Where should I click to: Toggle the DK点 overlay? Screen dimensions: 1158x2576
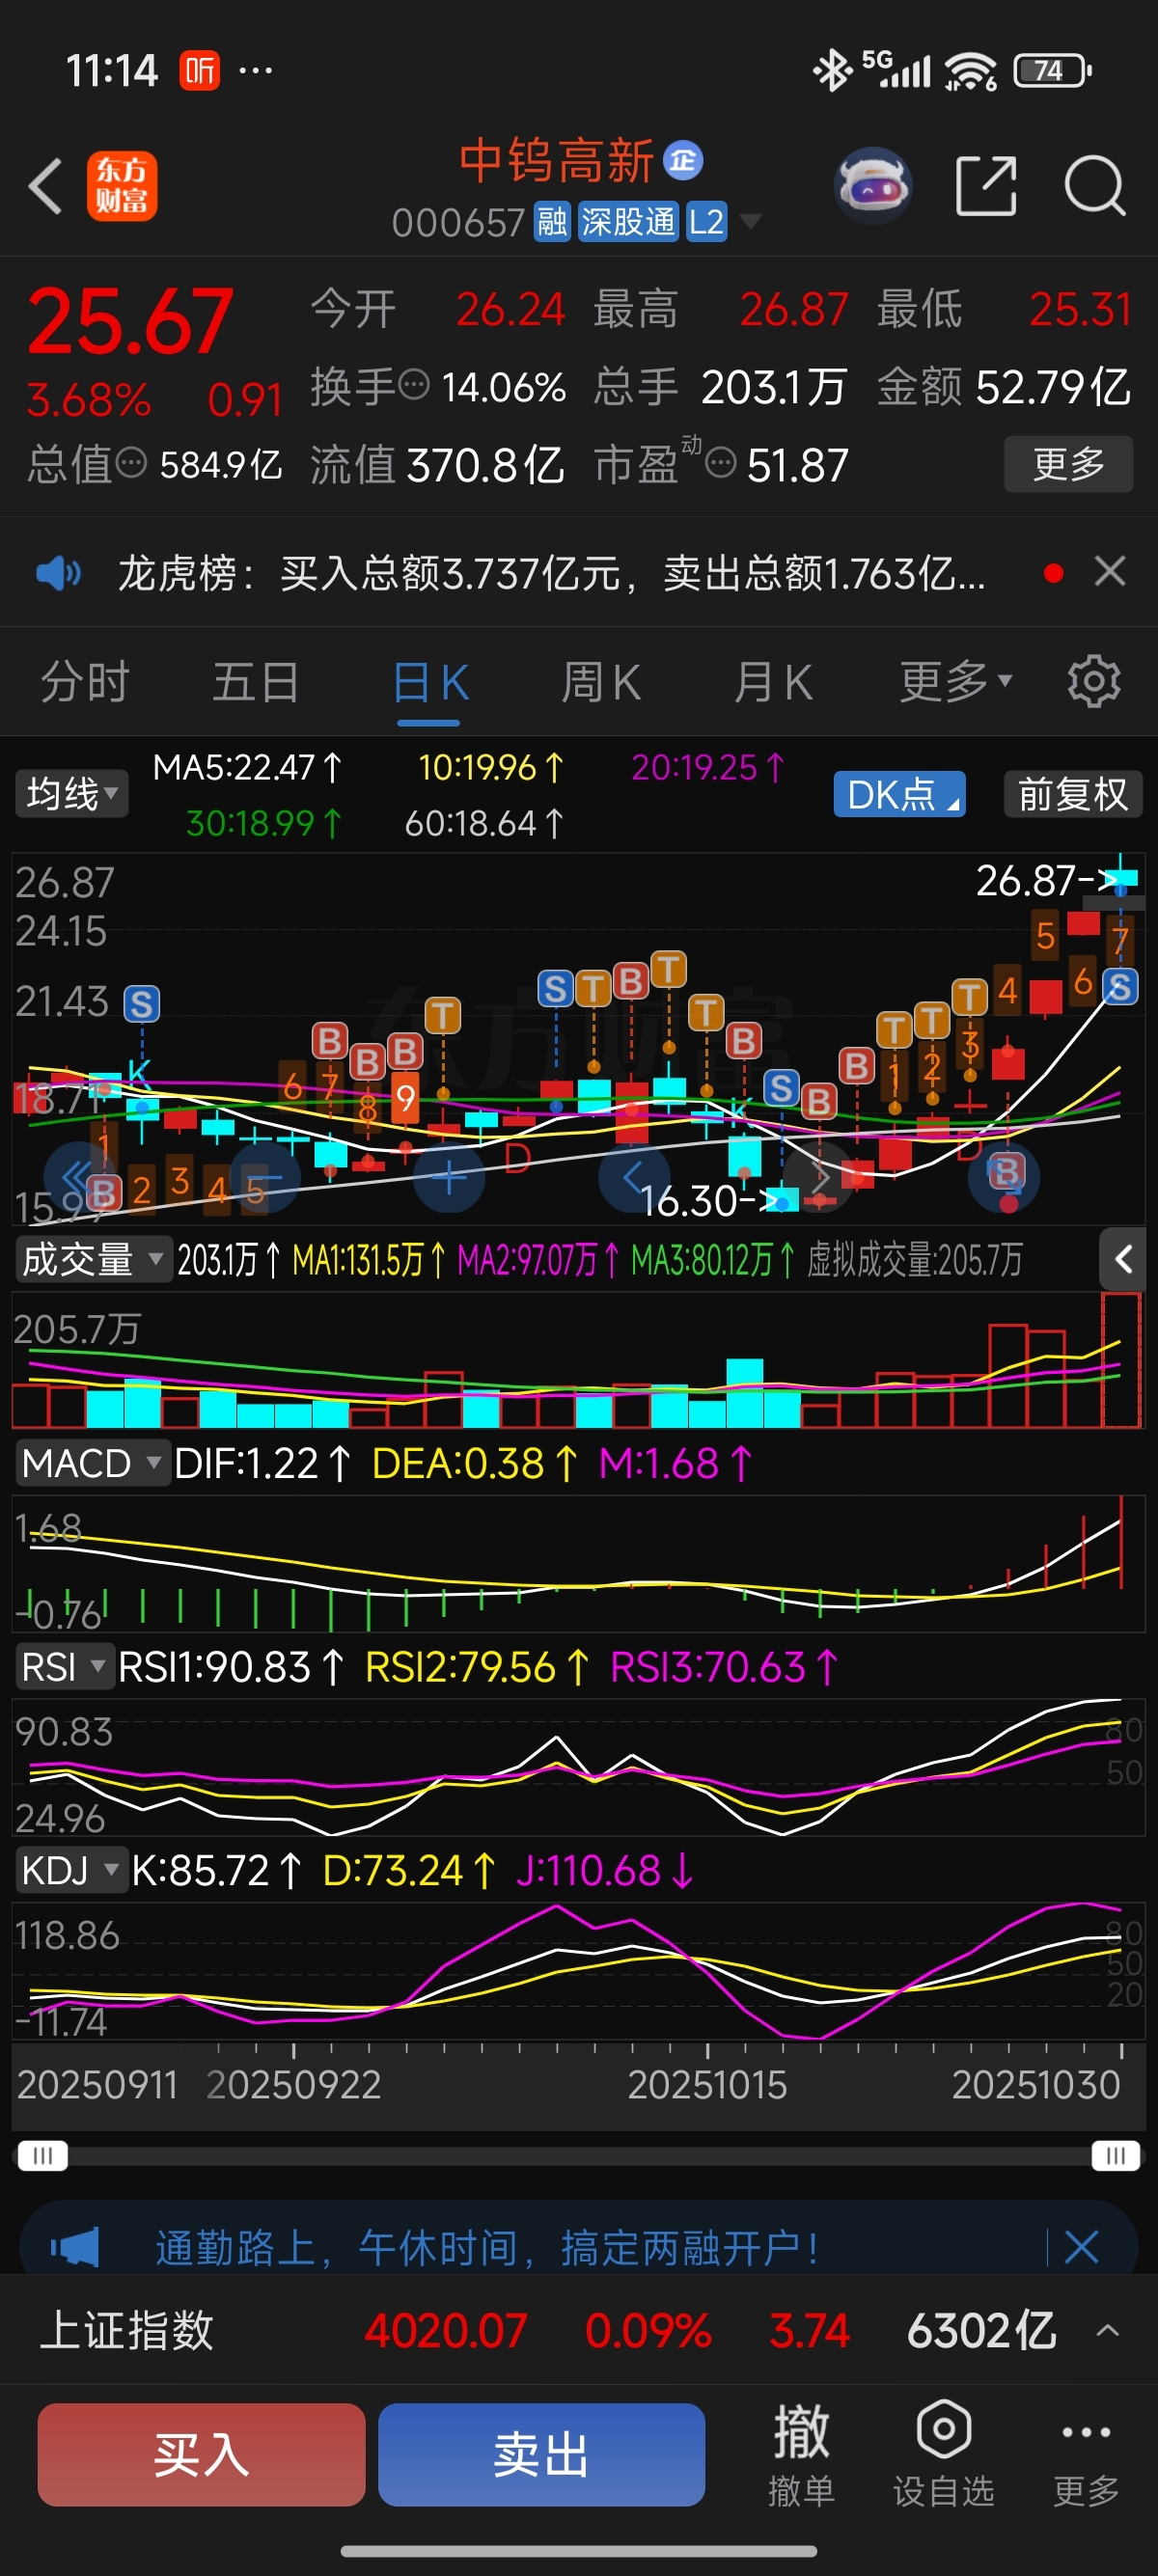tap(899, 794)
